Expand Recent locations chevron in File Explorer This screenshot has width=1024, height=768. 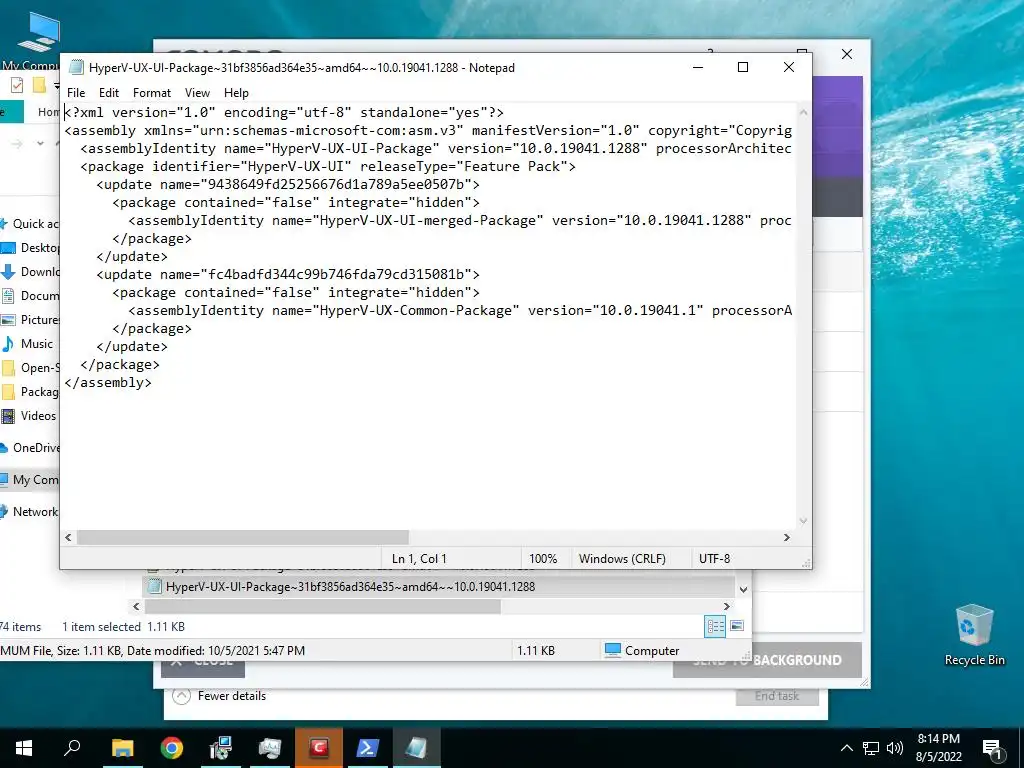pos(40,144)
